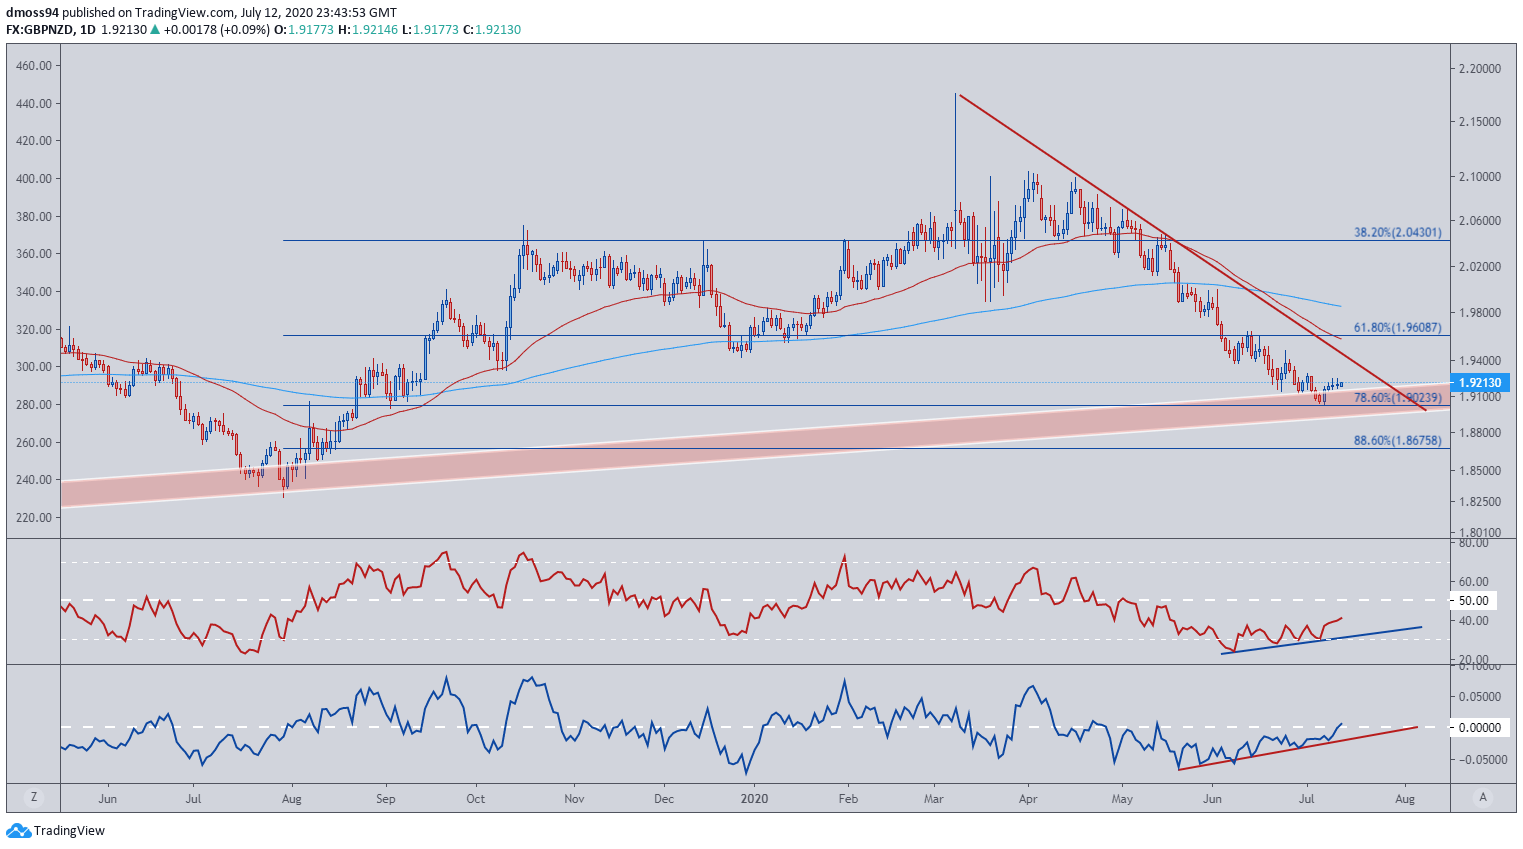Click the 220.00 left axis label
This screenshot has width=1523, height=849.
click(34, 518)
